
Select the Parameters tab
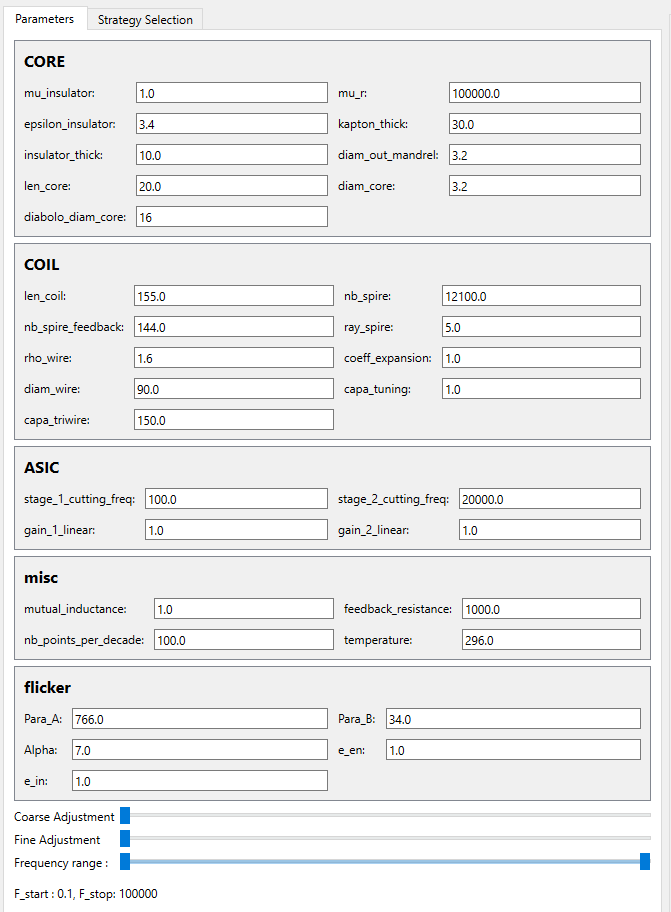(44, 19)
